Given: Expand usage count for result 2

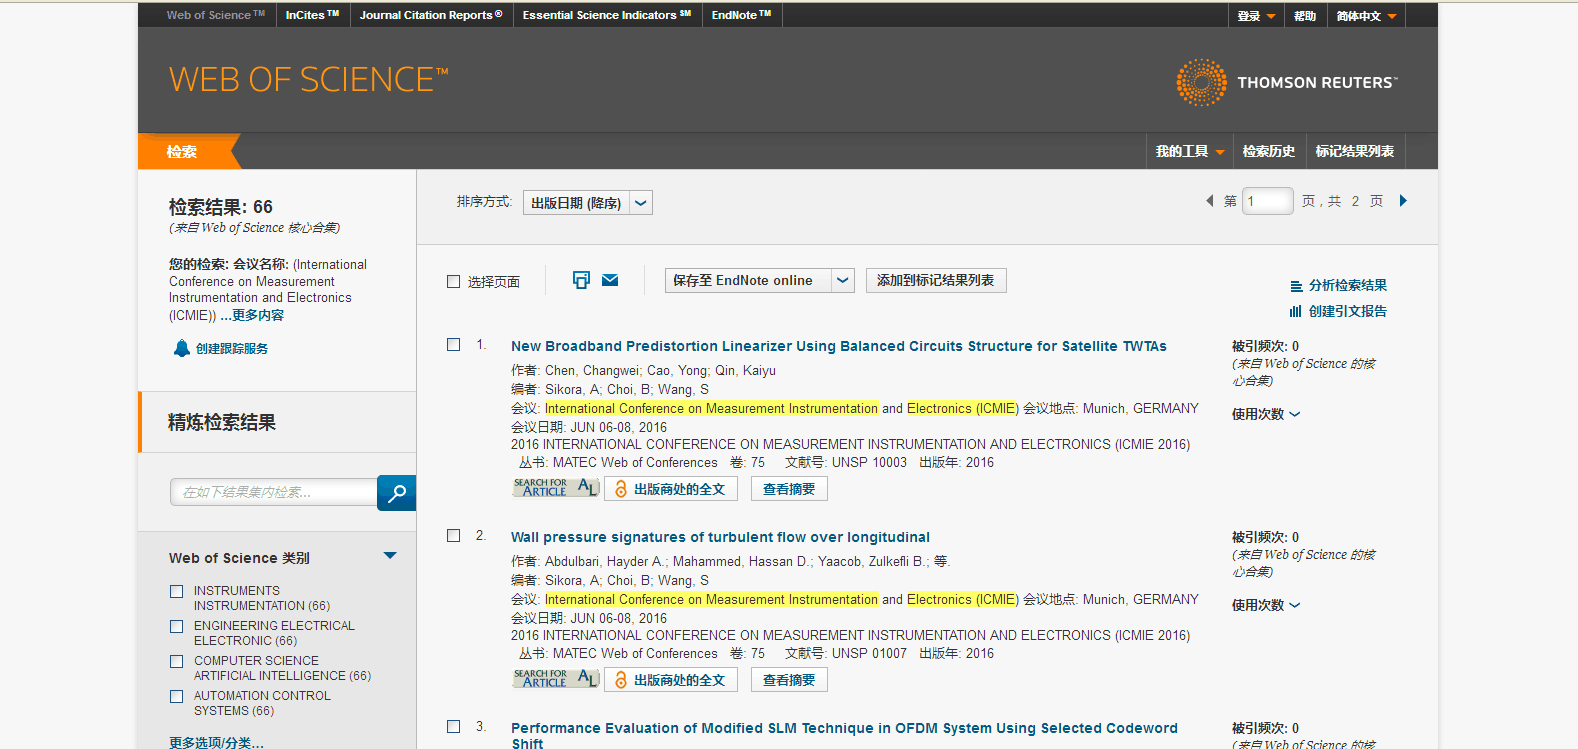Looking at the screenshot, I should (x=1266, y=605).
